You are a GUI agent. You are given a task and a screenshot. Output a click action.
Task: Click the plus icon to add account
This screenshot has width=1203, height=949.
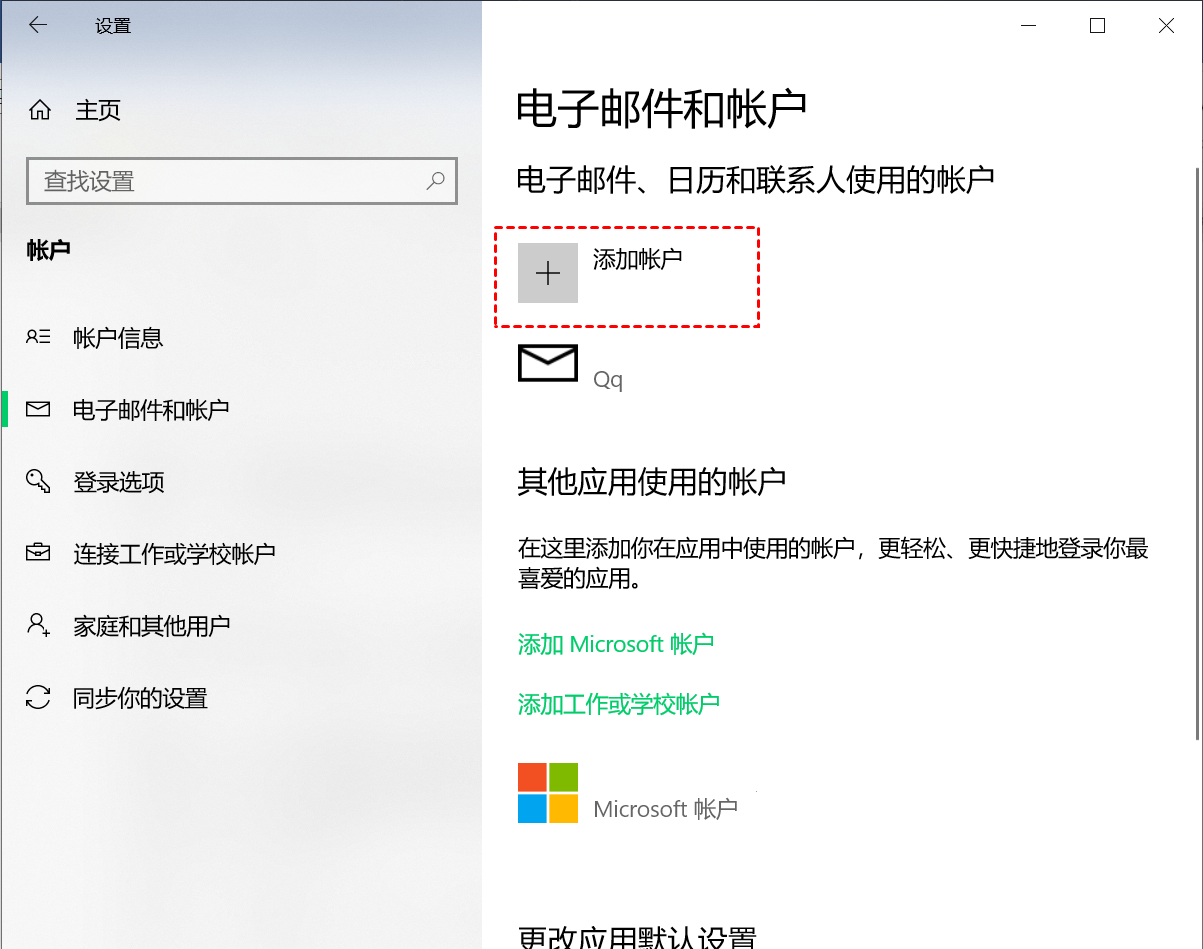point(548,273)
